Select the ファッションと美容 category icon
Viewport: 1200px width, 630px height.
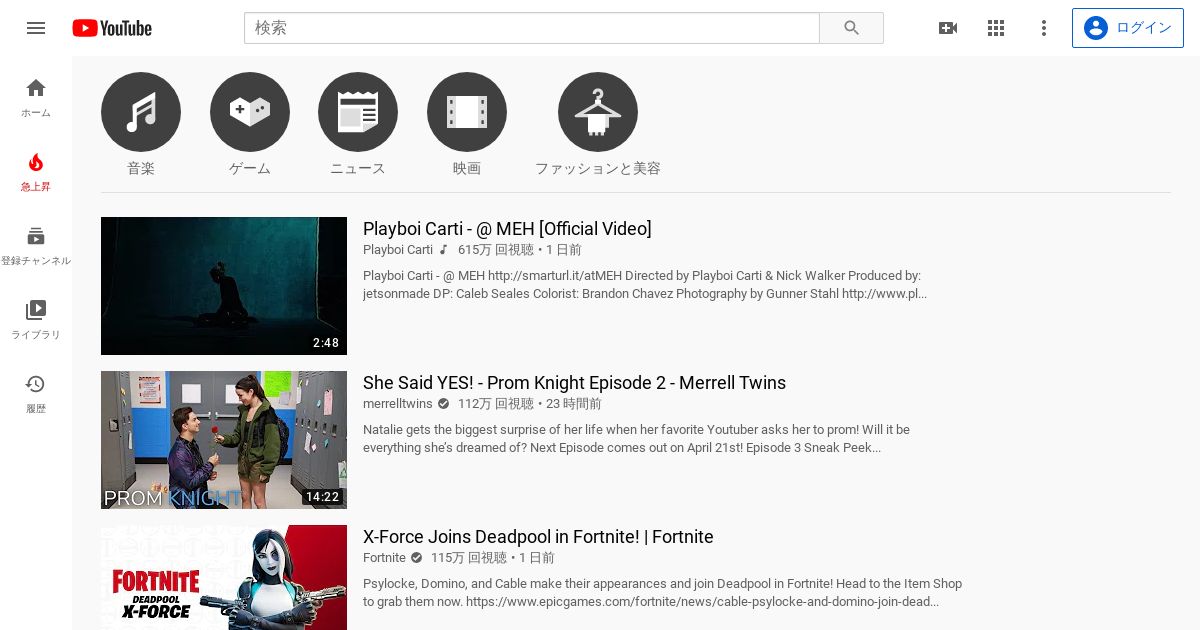pyautogui.click(x=598, y=112)
